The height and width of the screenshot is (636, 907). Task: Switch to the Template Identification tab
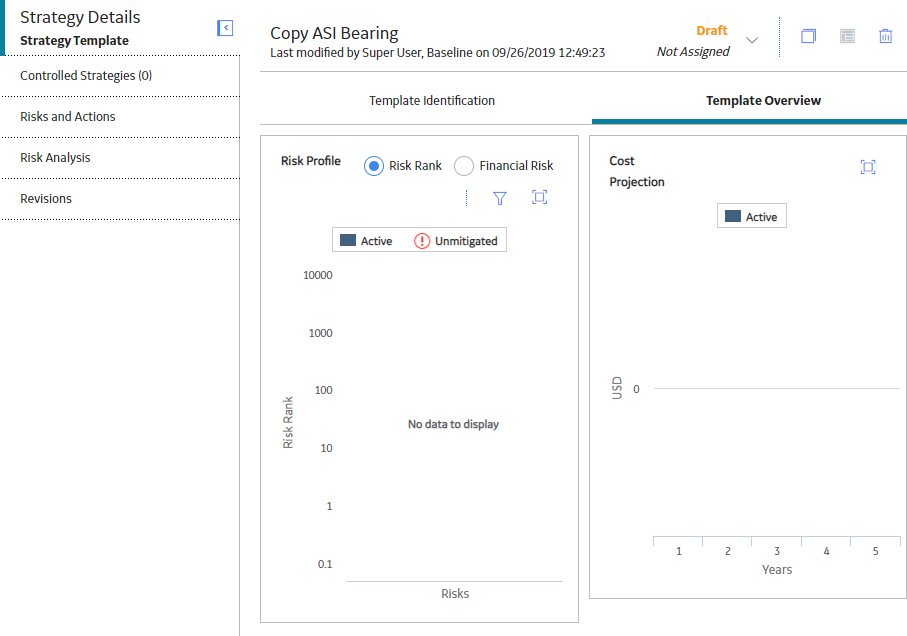tap(432, 101)
